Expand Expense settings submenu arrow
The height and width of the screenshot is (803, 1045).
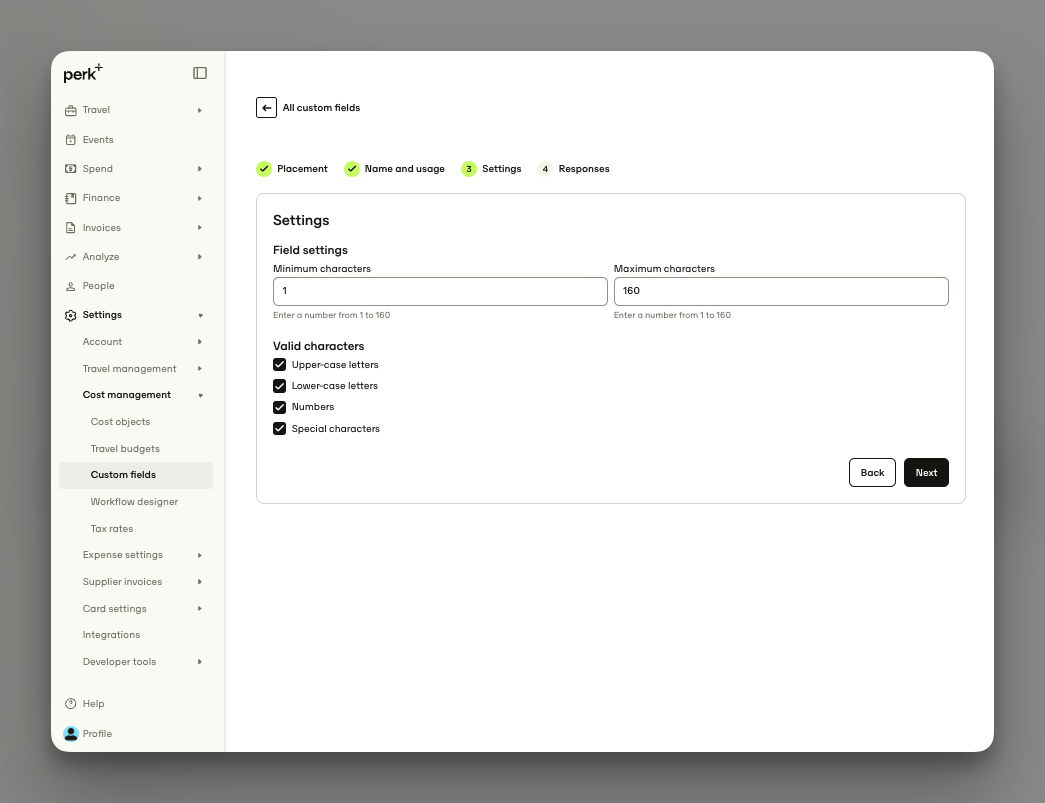click(x=200, y=555)
